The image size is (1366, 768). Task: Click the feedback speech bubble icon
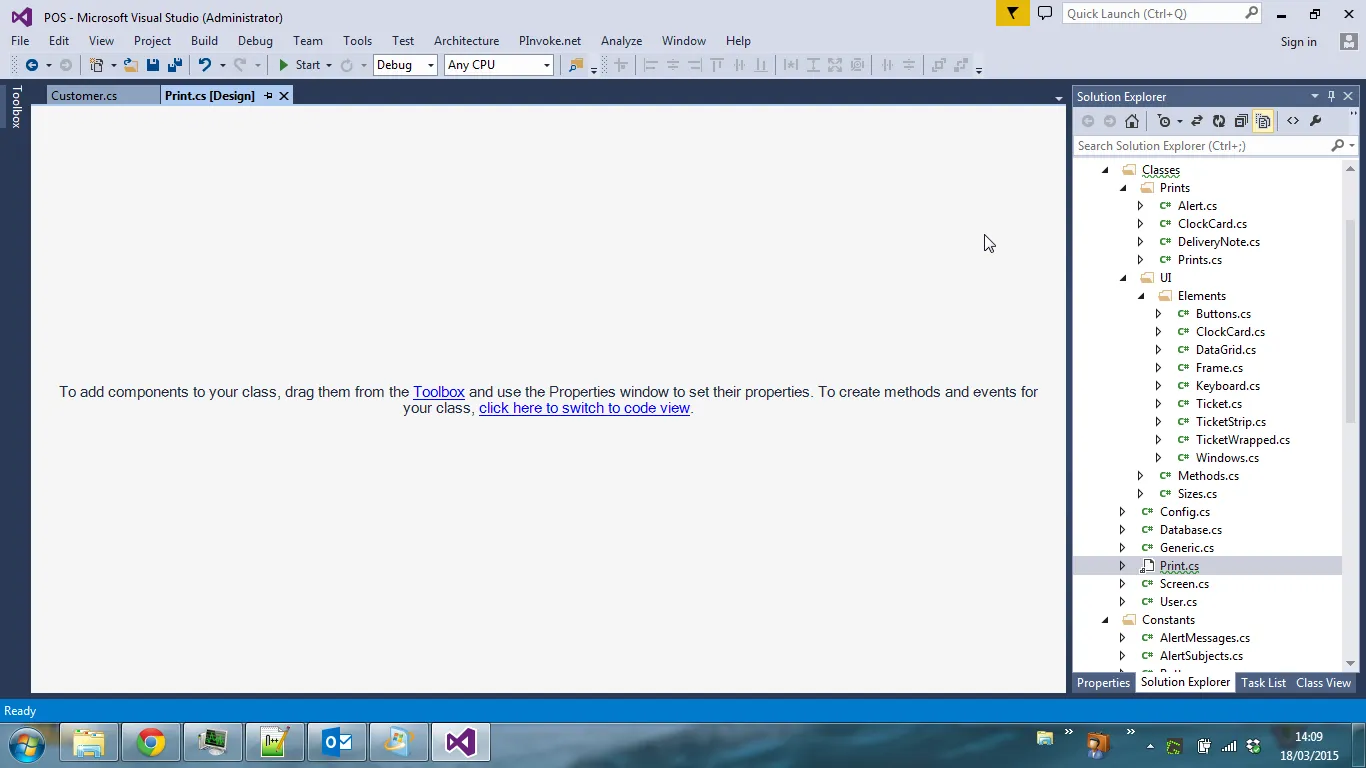(1045, 13)
